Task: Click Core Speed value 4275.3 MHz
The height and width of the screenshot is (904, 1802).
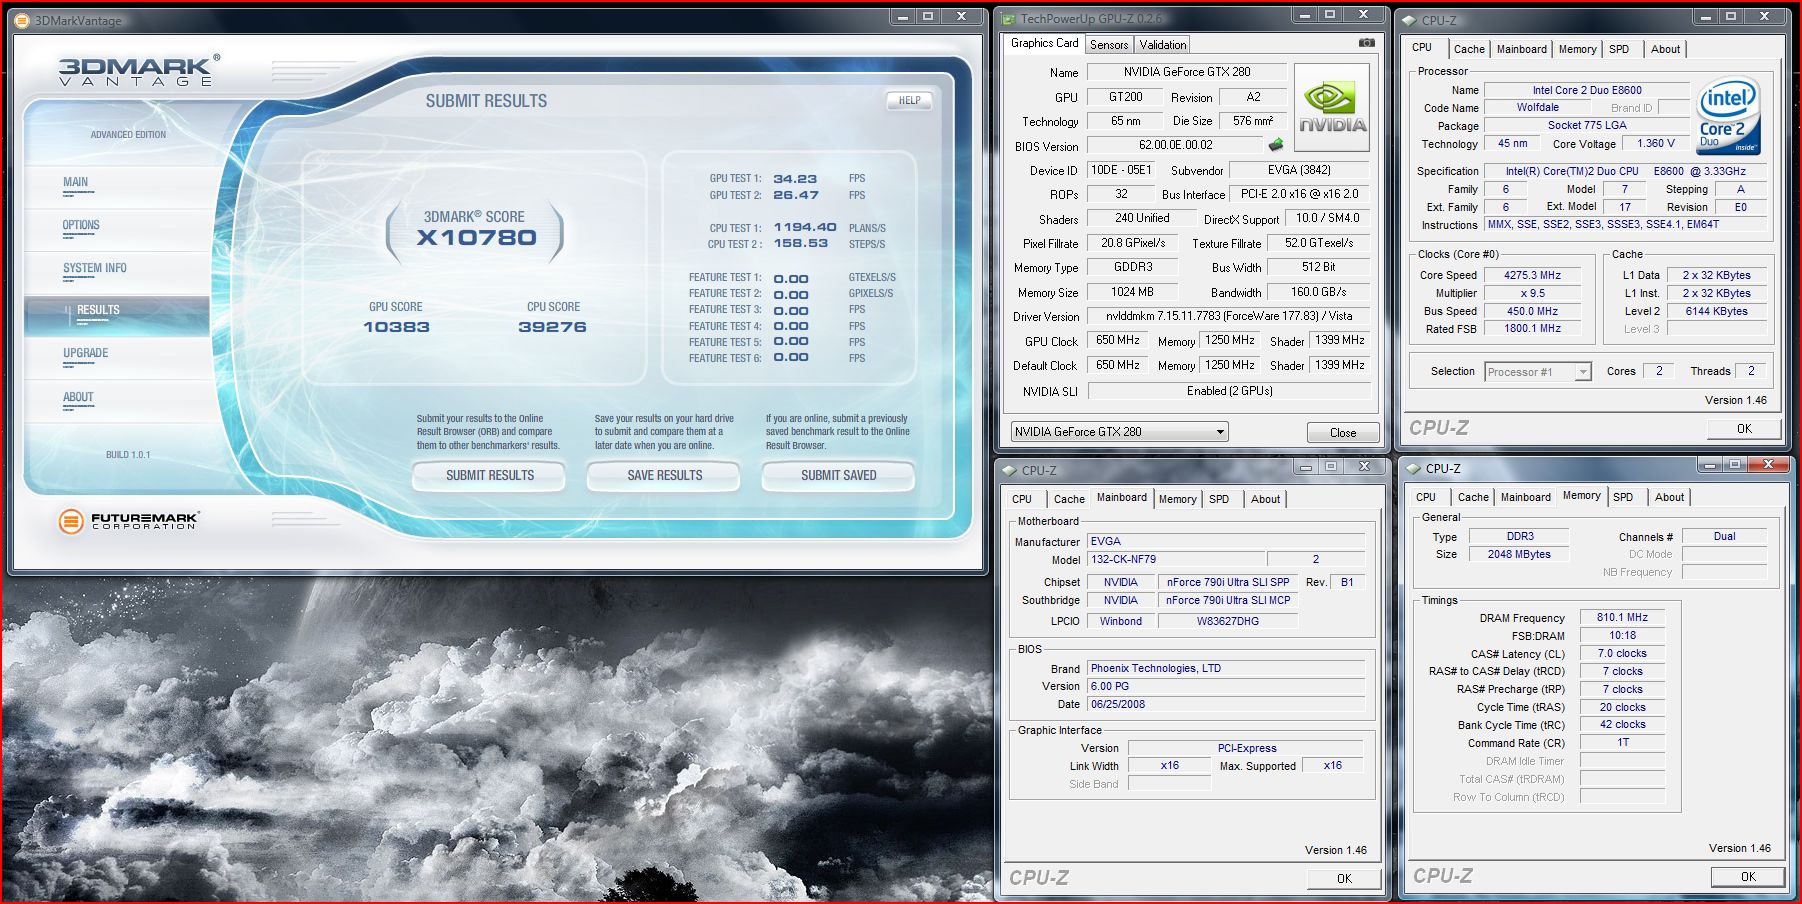Action: [1532, 275]
